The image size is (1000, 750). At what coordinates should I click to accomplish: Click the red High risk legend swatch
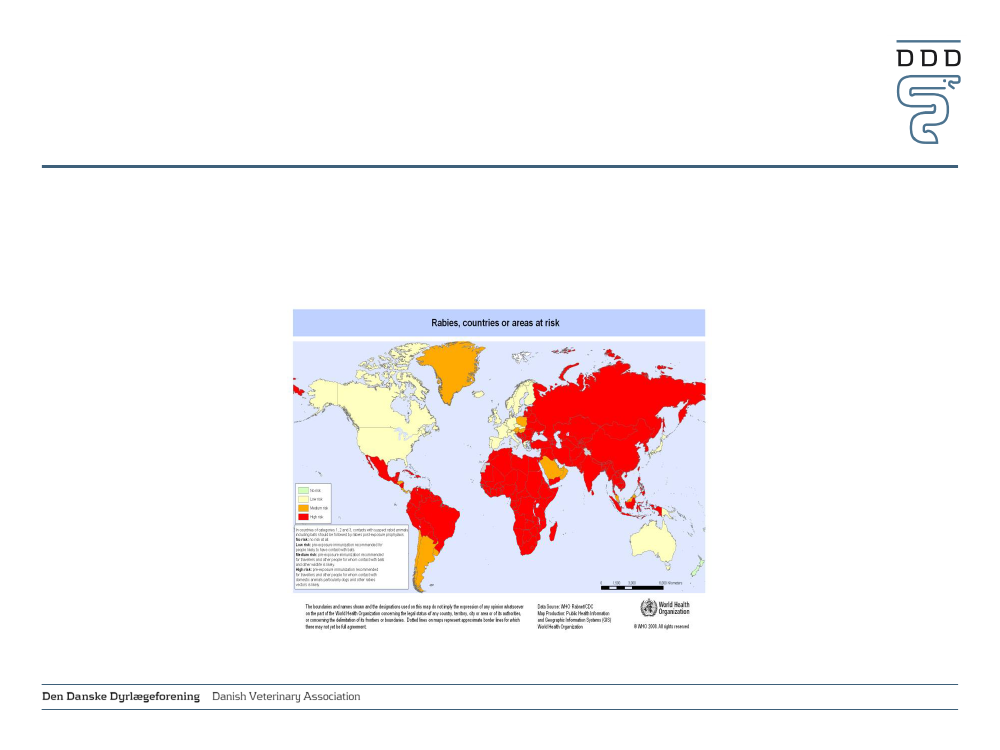(x=303, y=517)
